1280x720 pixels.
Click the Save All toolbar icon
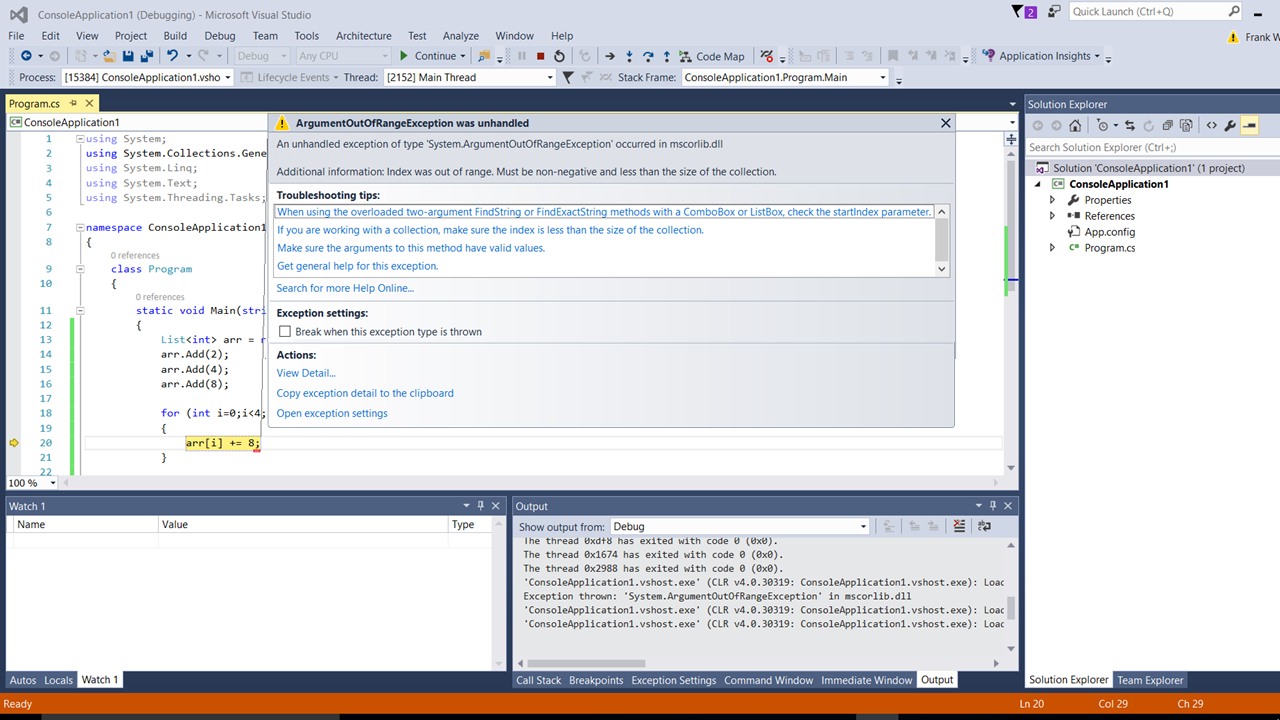(x=146, y=56)
